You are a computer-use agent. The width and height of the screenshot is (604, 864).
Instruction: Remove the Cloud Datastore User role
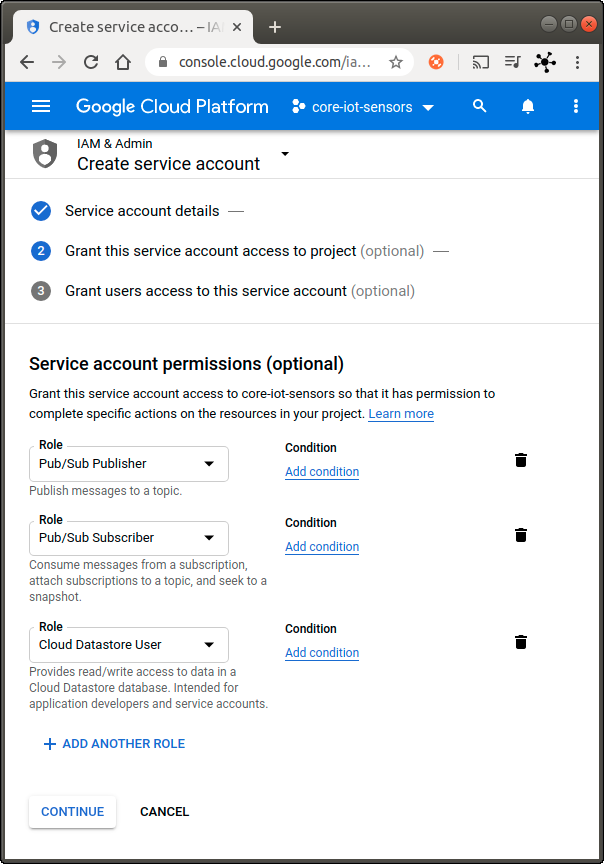pyautogui.click(x=520, y=642)
